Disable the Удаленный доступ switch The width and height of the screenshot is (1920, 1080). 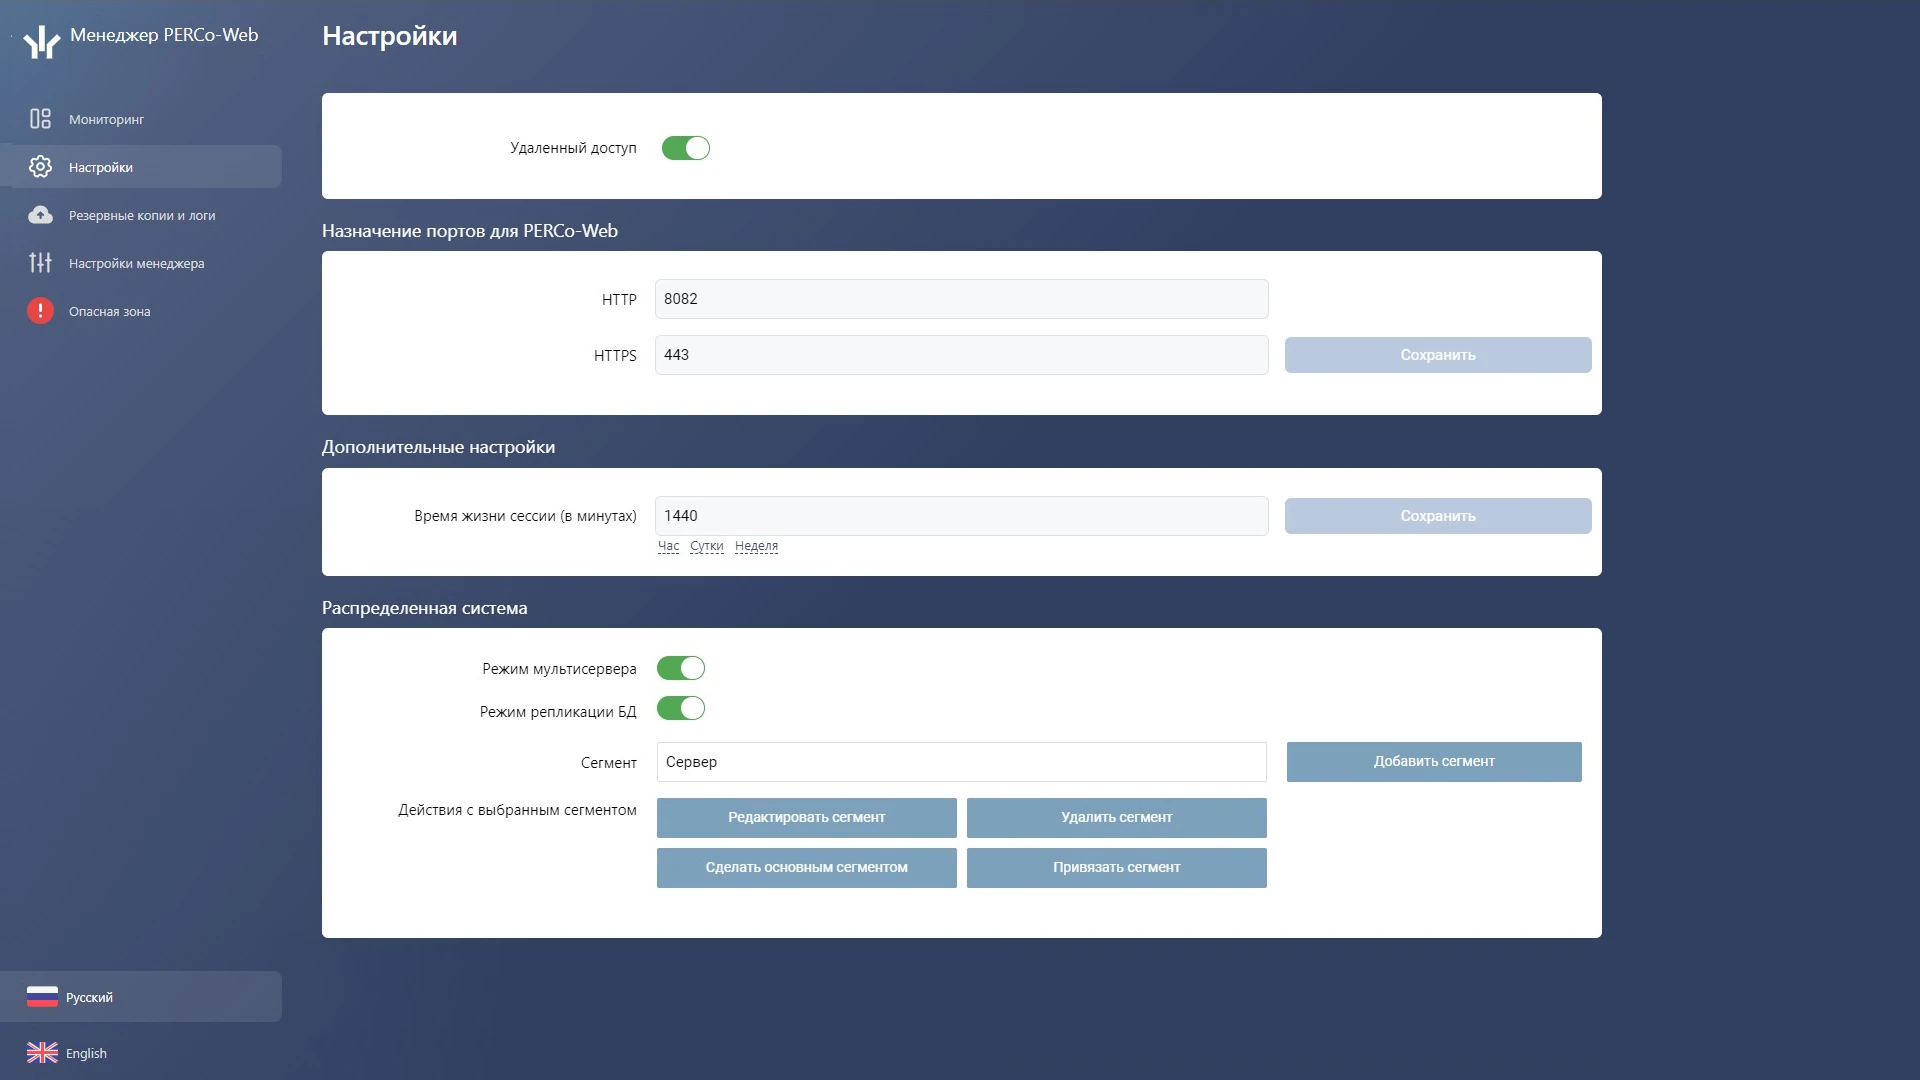[x=686, y=148]
